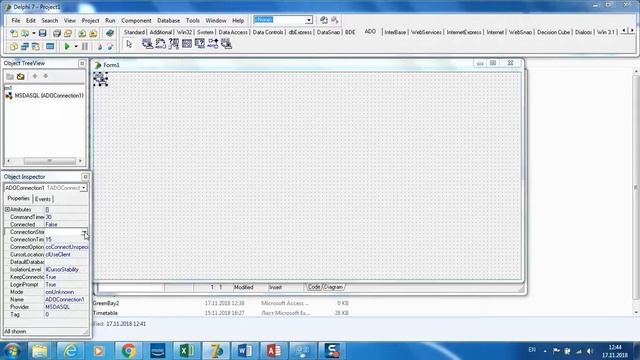Open Object Inspector component selector dropdown
This screenshot has height=360, width=640.
(x=83, y=188)
